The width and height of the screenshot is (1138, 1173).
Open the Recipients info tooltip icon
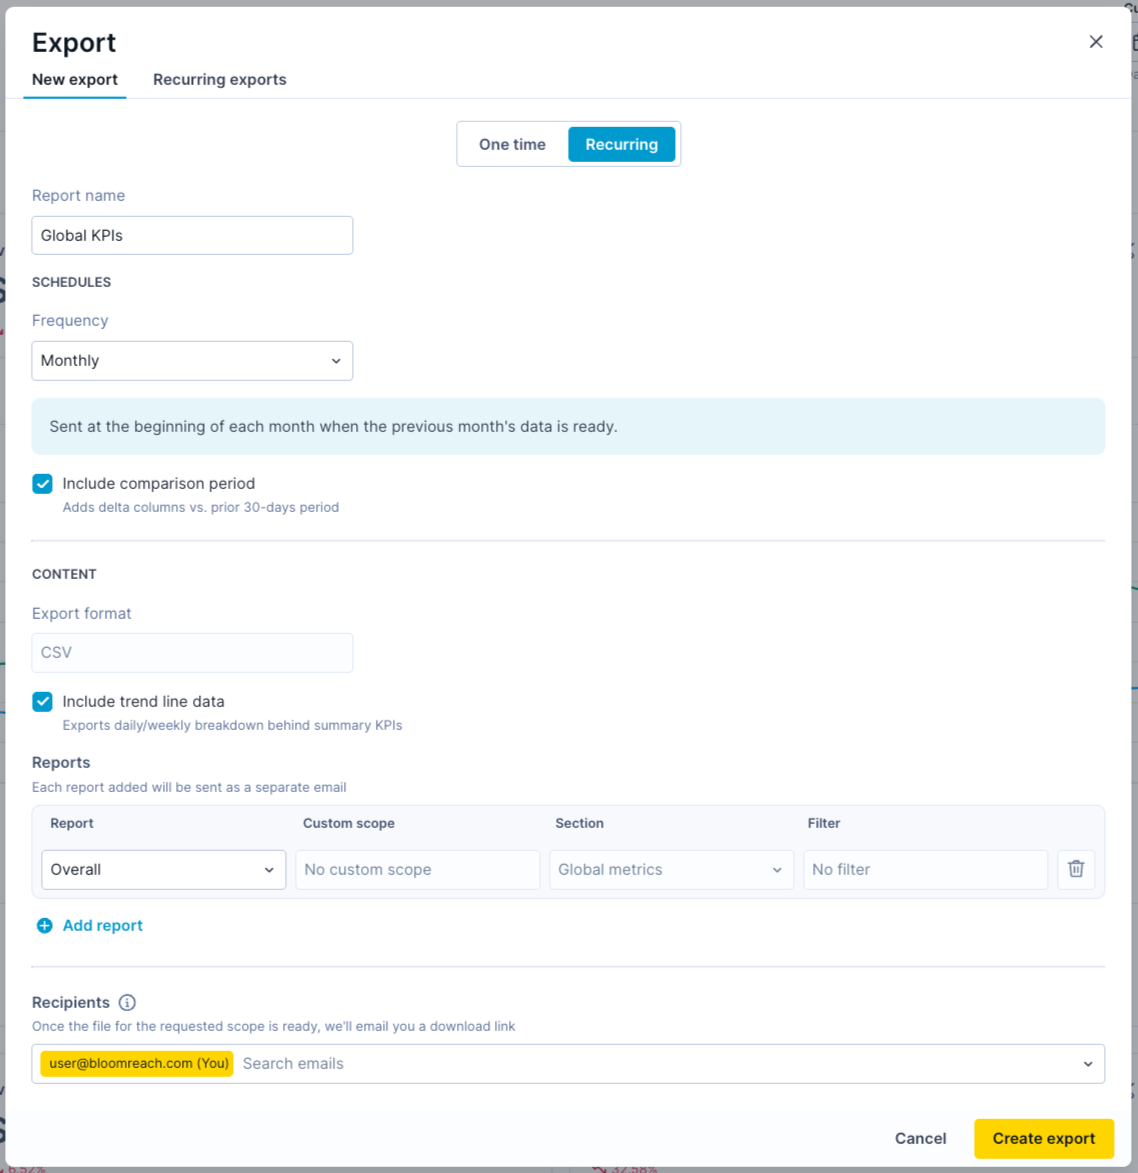pyautogui.click(x=127, y=1002)
